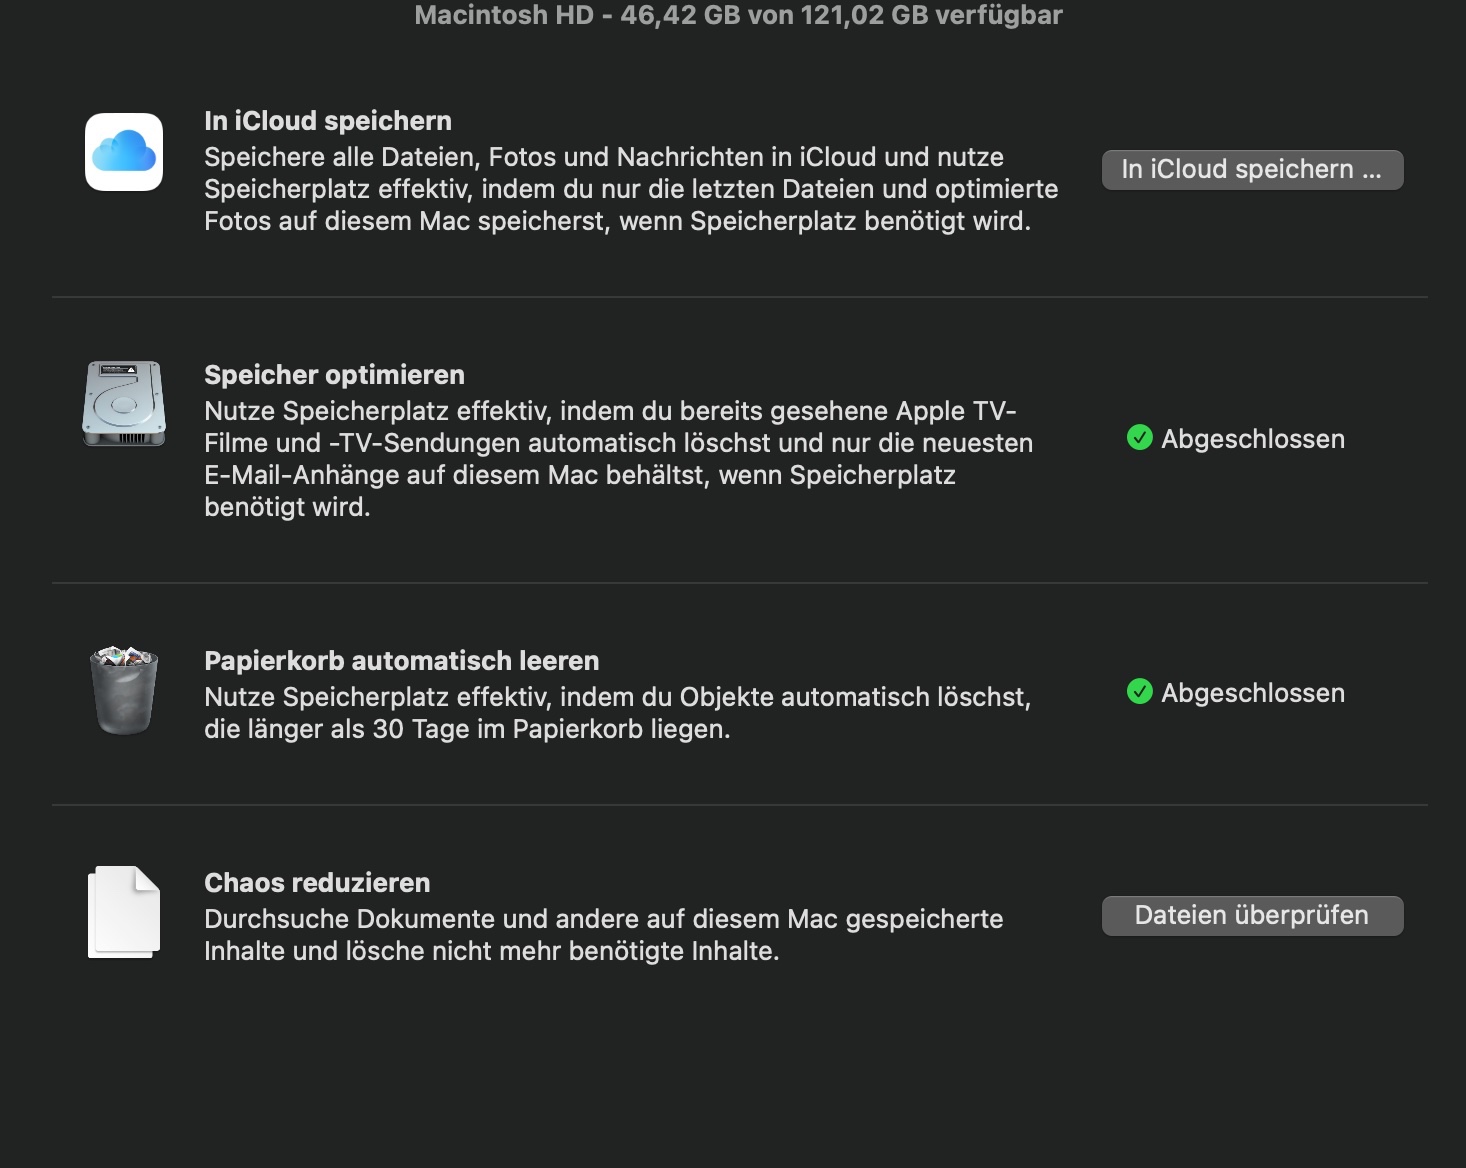
Task: Click the white documents icon for Chaos reduzieren
Action: pos(124,912)
